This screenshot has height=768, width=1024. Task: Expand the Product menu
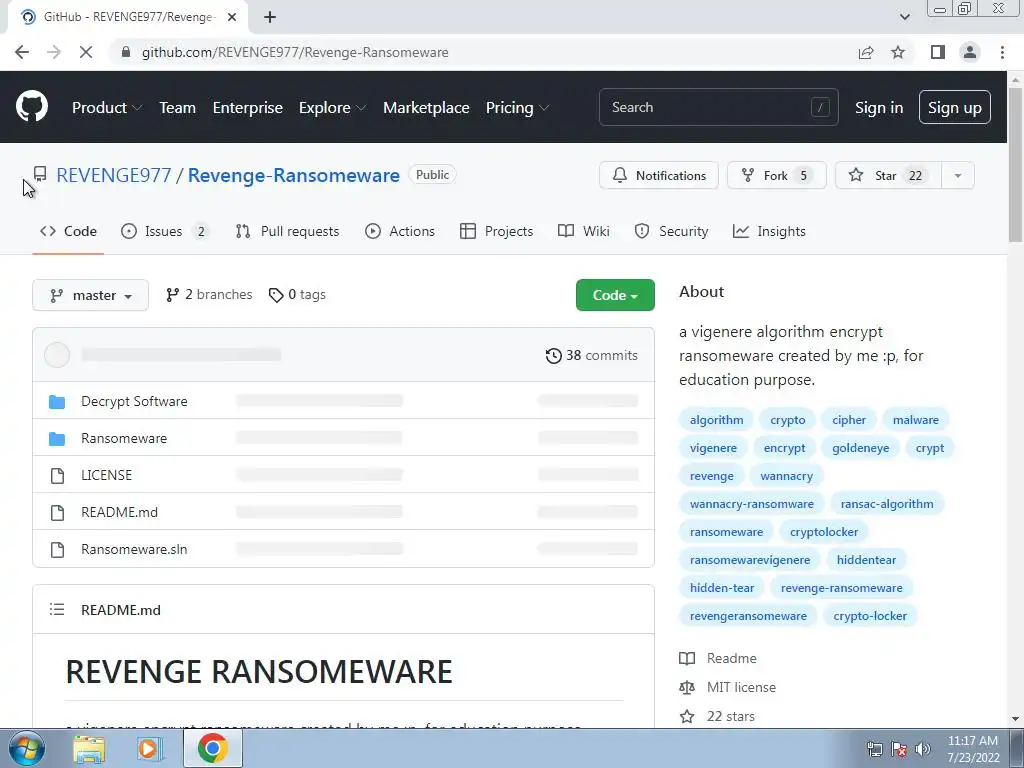106,108
